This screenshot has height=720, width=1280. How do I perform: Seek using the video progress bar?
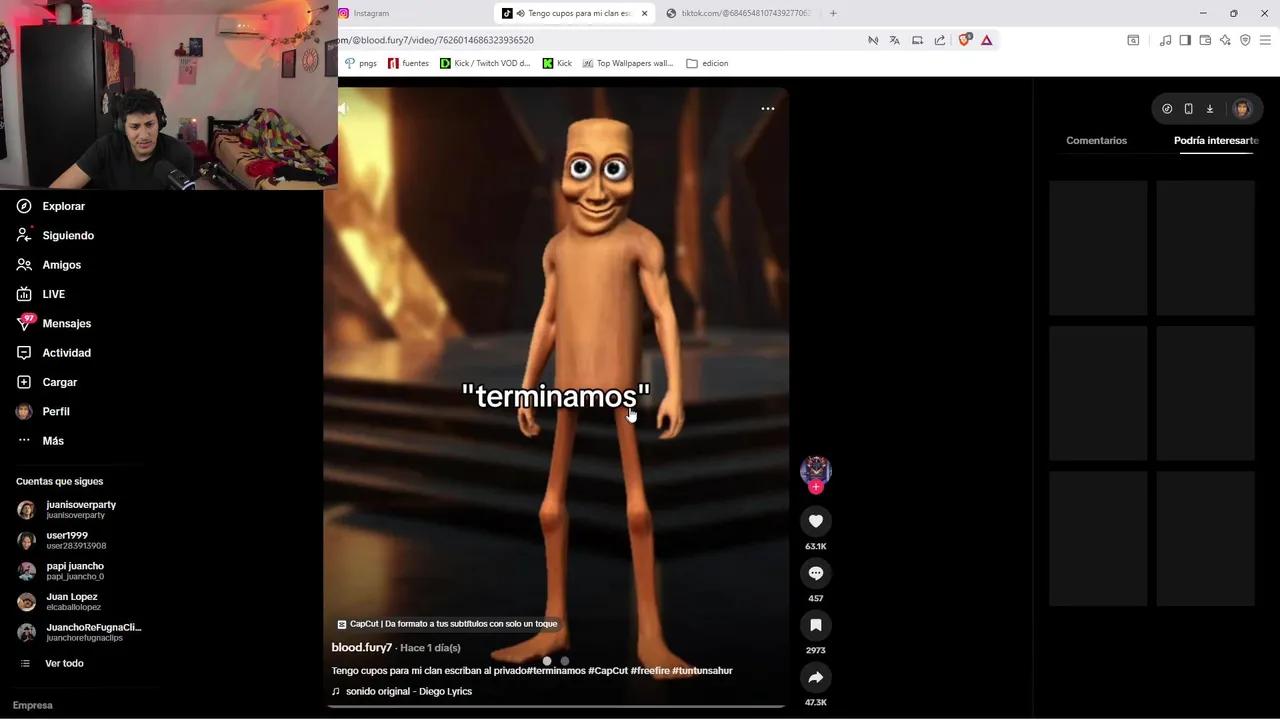click(x=556, y=705)
